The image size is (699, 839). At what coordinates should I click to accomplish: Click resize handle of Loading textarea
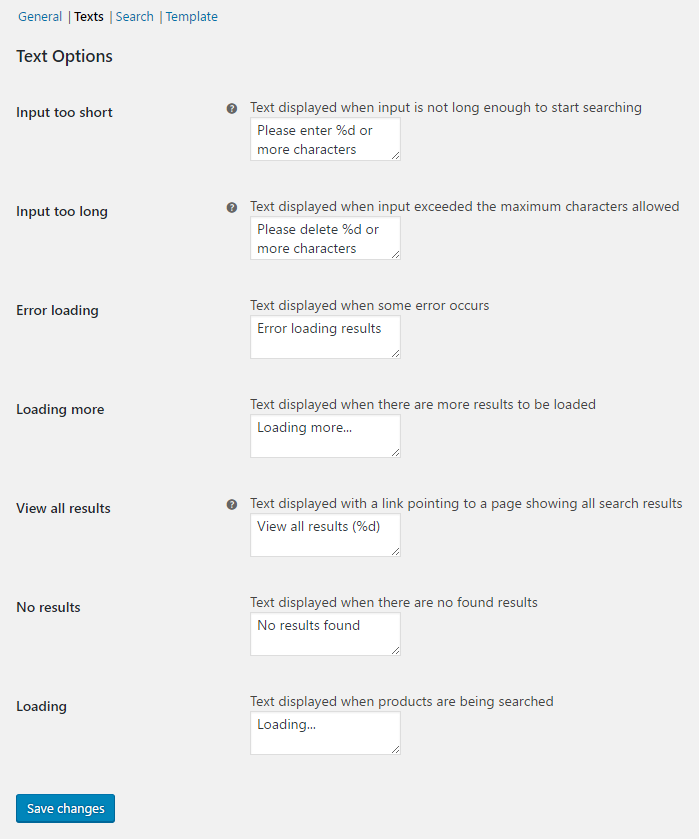(396, 750)
